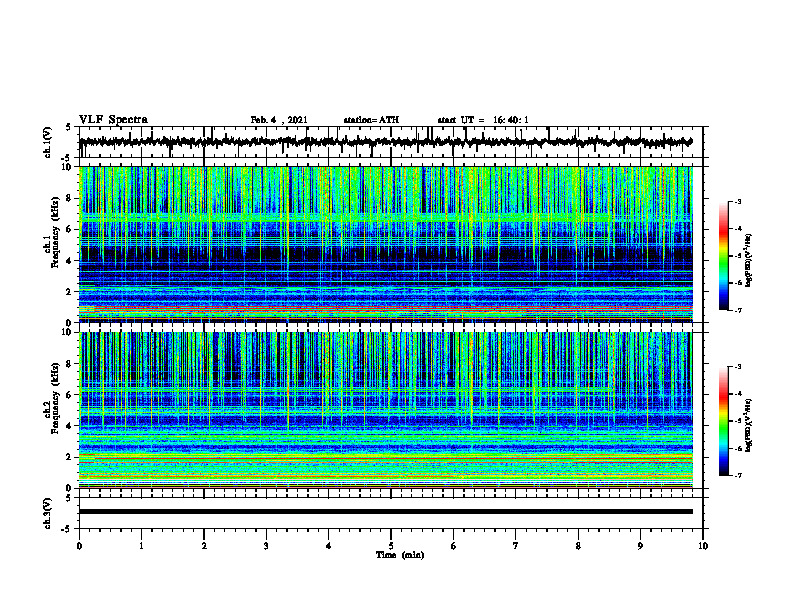Click the "5" tick on the time axis
This screenshot has height=612, width=792.
[391, 546]
